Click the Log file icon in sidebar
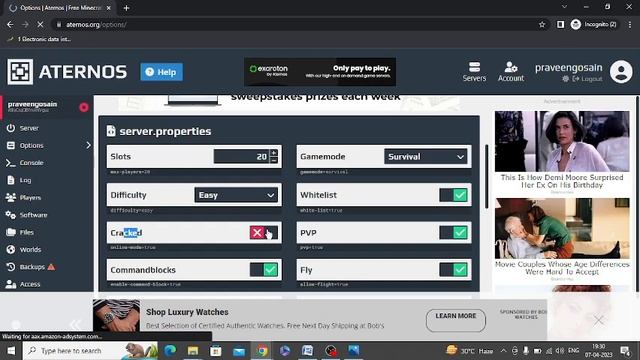The height and width of the screenshot is (360, 640). [11, 180]
